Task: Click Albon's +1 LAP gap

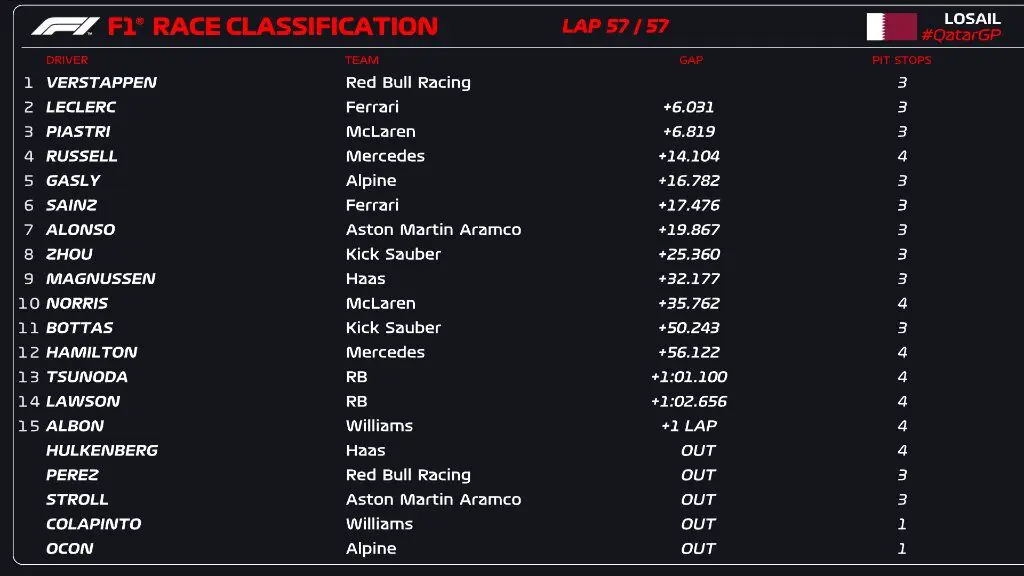Action: tap(689, 426)
